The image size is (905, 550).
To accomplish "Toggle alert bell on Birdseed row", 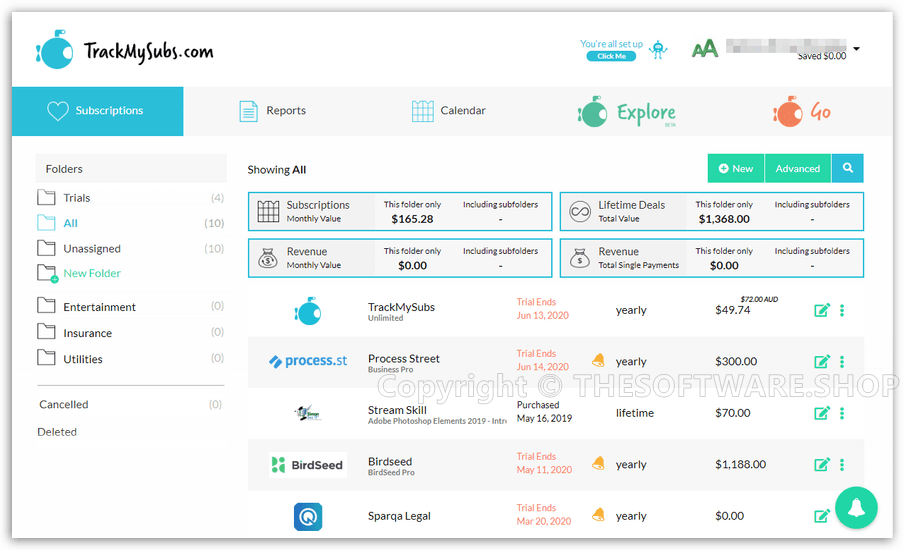I will tap(598, 464).
